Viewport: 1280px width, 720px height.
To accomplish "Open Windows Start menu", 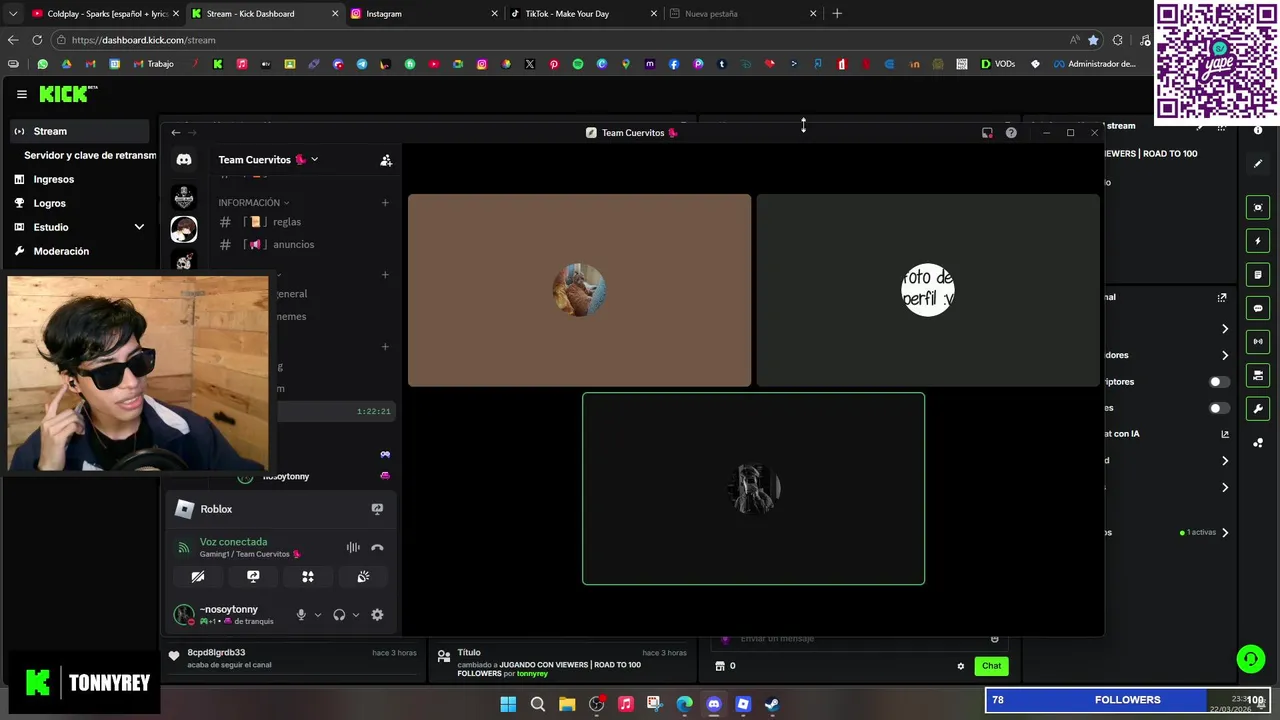I will [508, 704].
